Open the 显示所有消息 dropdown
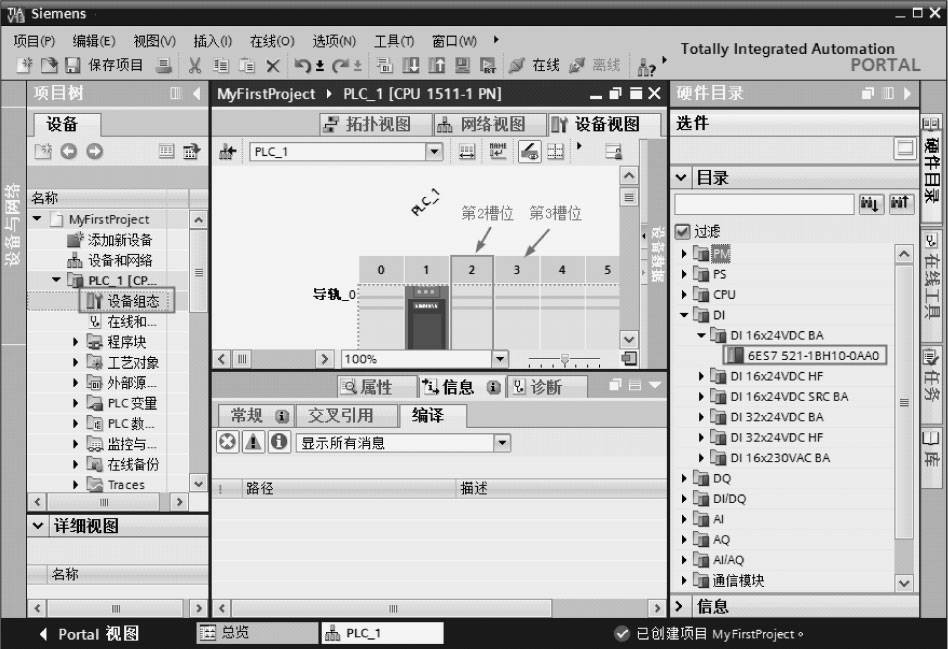 (501, 443)
